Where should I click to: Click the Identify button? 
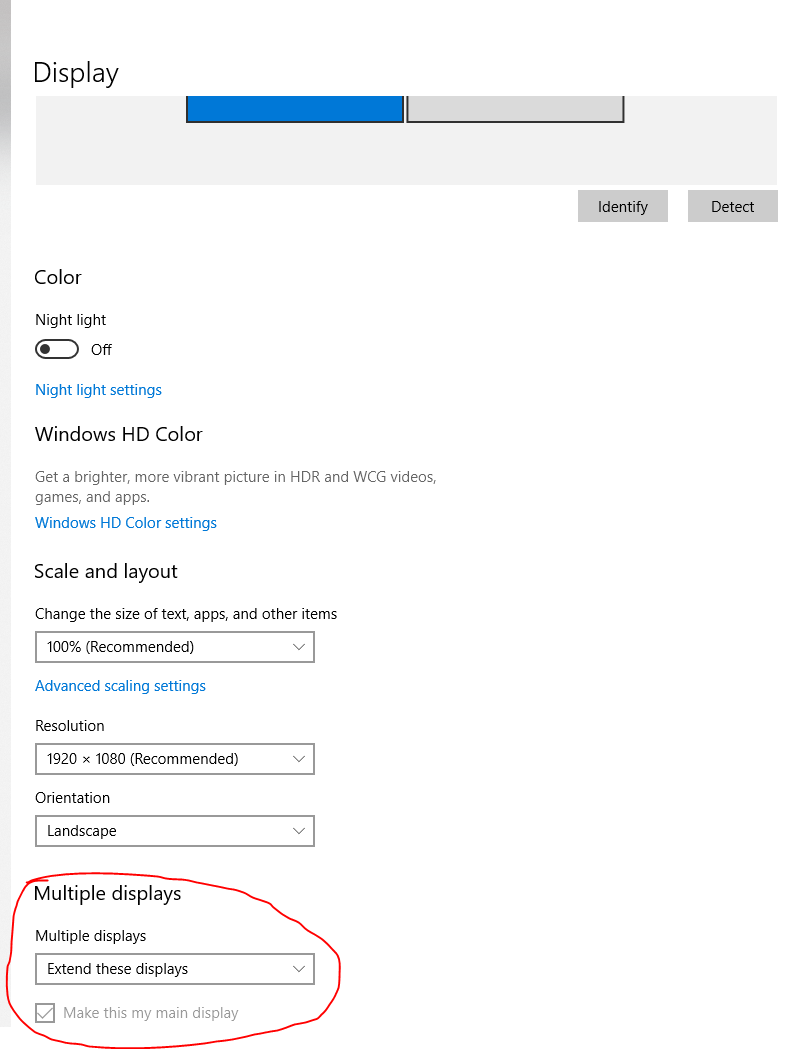[x=622, y=206]
